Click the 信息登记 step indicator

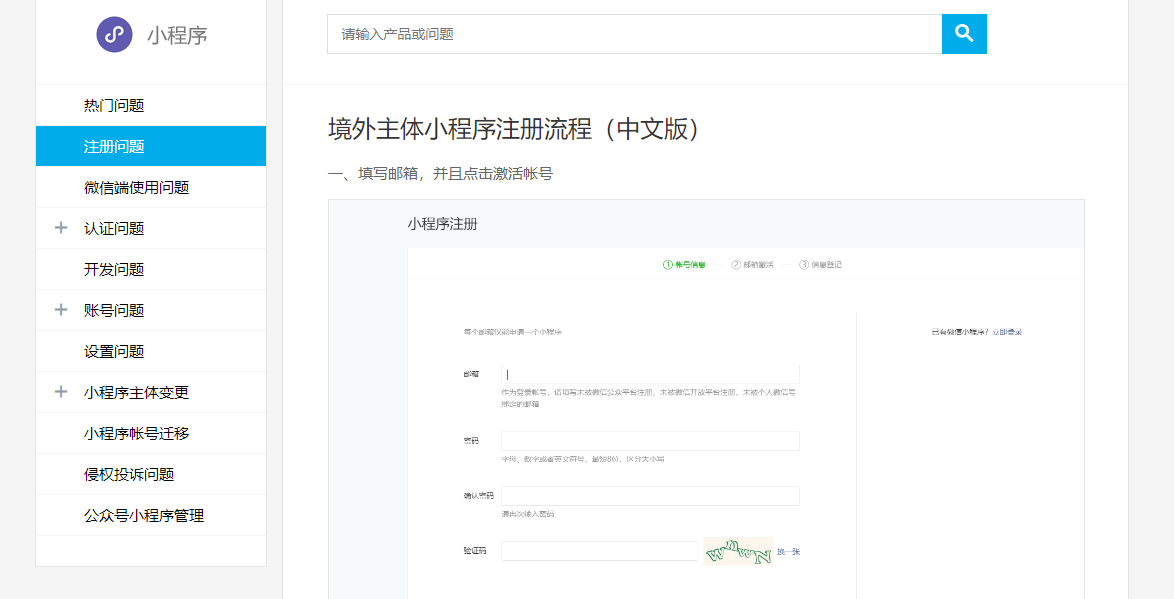click(821, 264)
